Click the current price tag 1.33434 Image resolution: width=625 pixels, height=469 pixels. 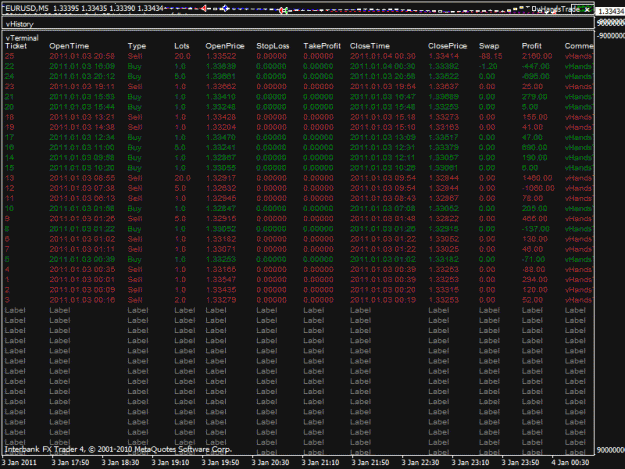(x=611, y=11)
